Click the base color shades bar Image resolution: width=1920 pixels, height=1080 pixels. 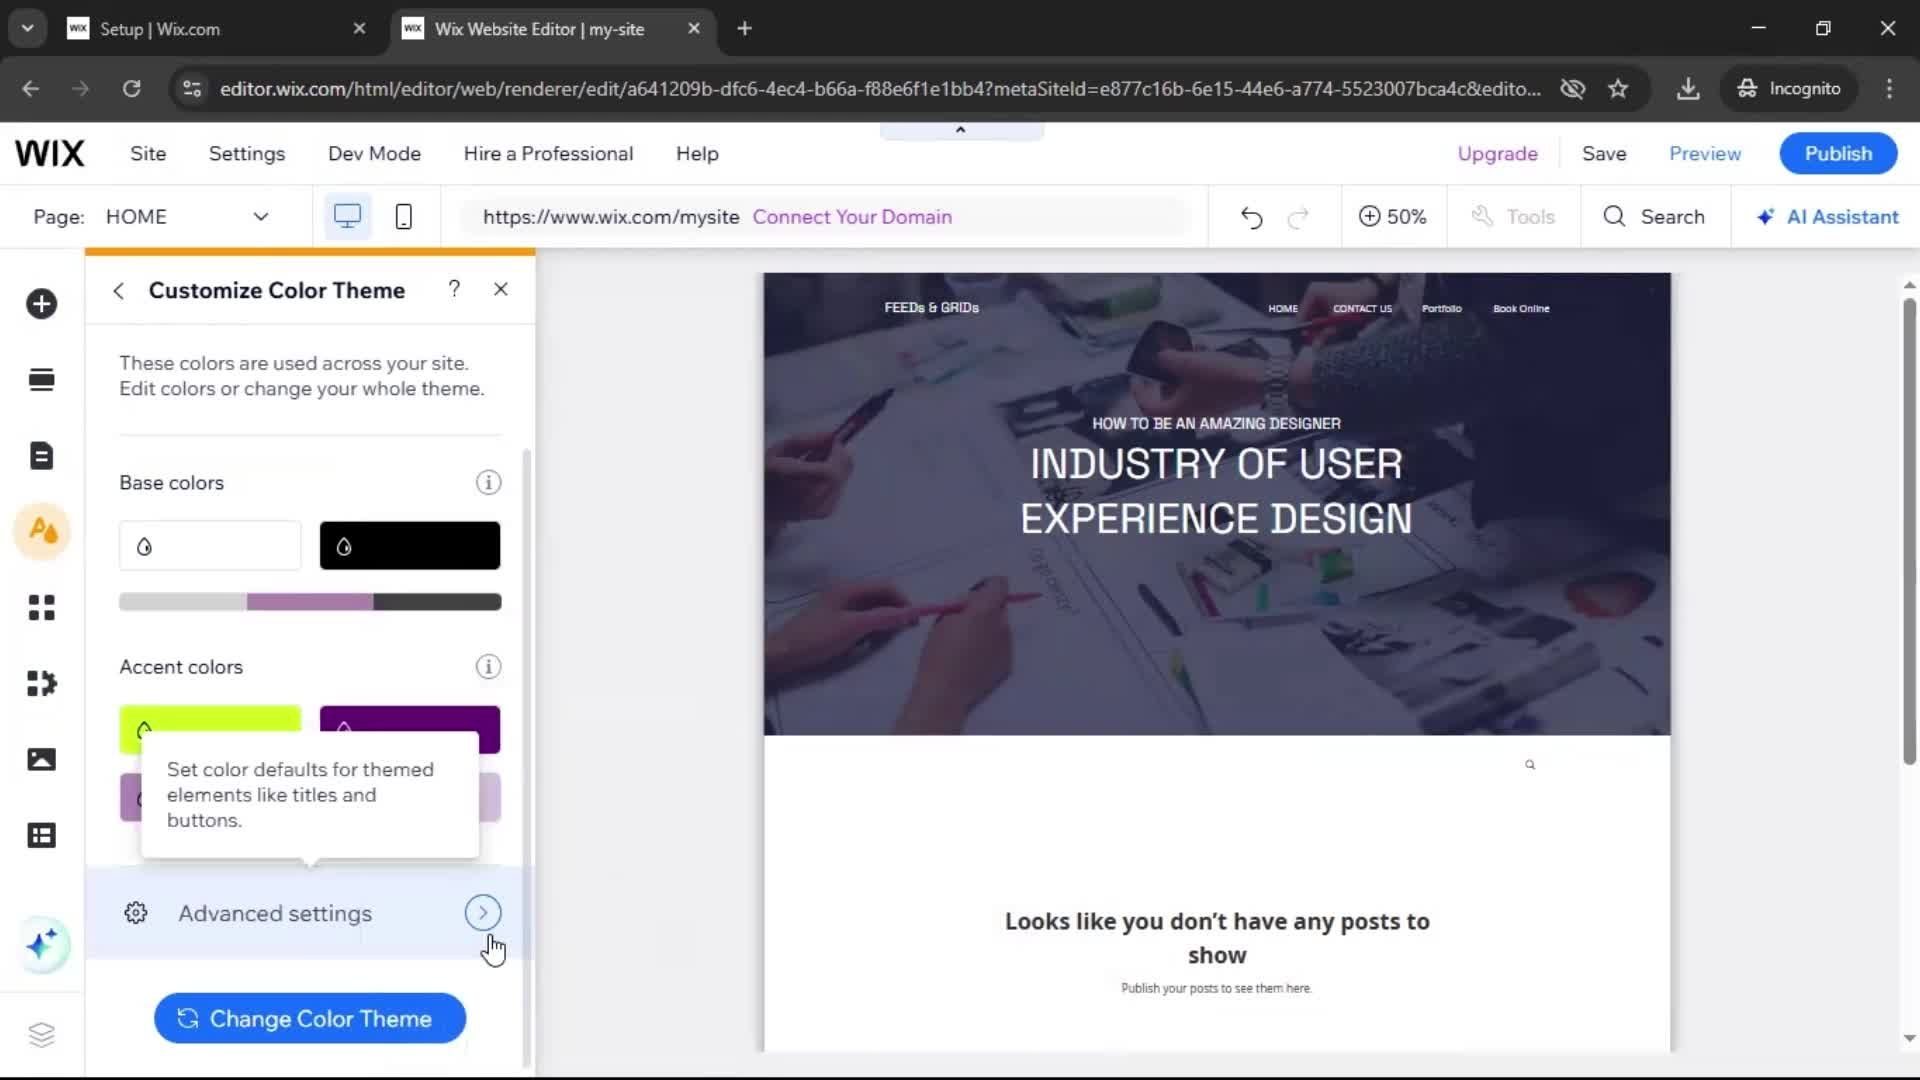[x=310, y=602]
